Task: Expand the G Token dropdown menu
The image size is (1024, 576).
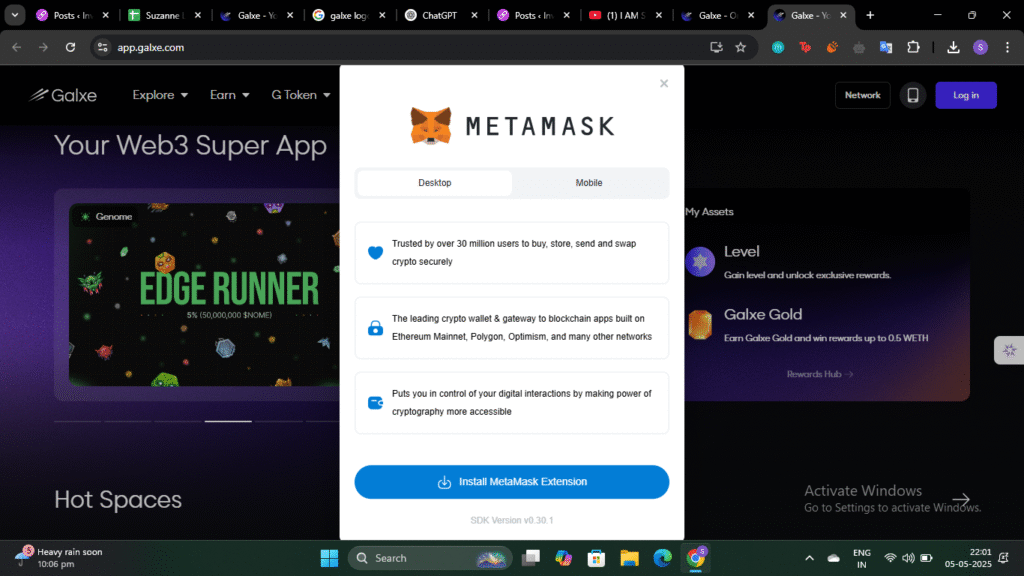Action: [x=300, y=95]
